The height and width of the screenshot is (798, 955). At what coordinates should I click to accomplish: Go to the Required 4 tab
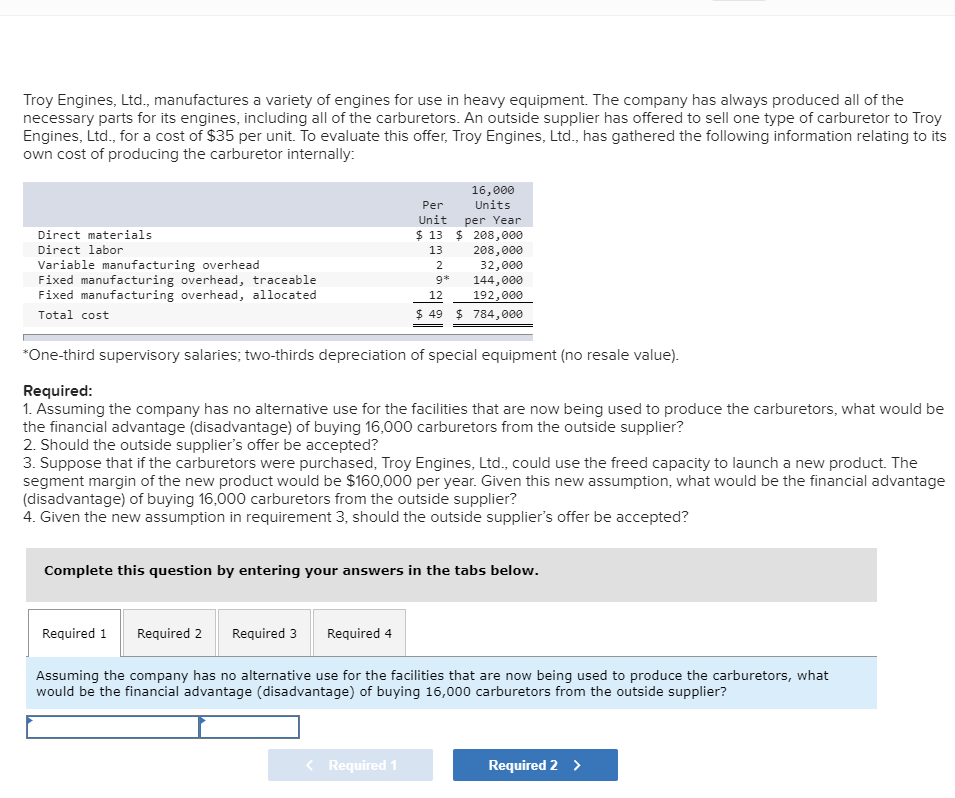coord(359,633)
